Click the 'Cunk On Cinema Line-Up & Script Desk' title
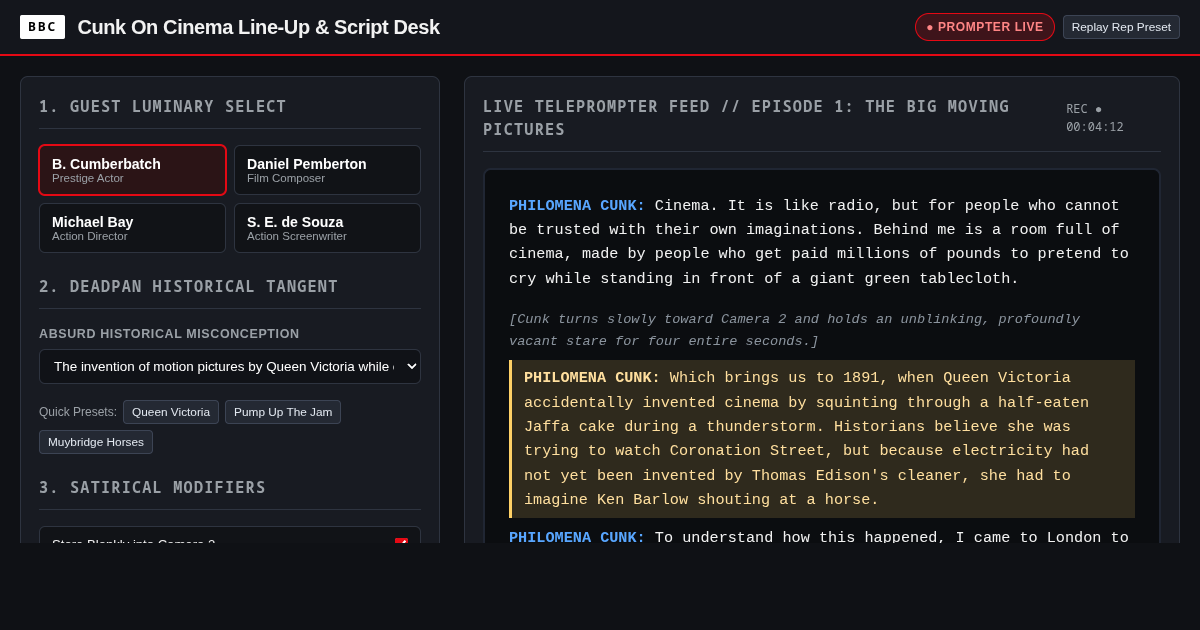Screen dimensions: 1200x630 pos(259,27)
